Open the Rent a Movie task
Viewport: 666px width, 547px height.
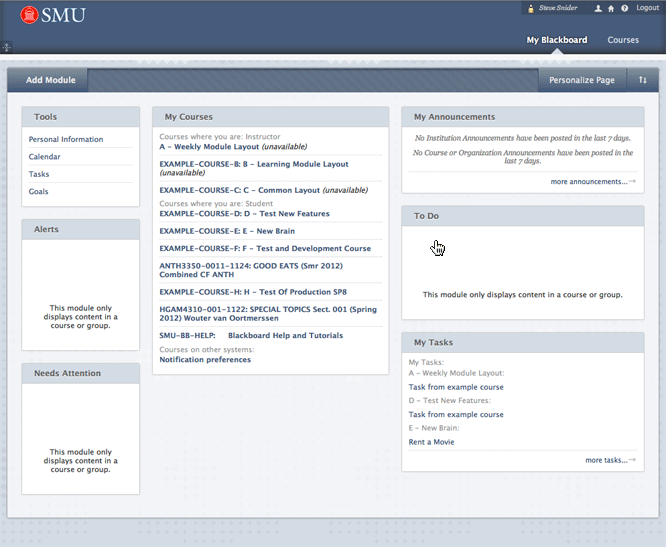coord(431,441)
